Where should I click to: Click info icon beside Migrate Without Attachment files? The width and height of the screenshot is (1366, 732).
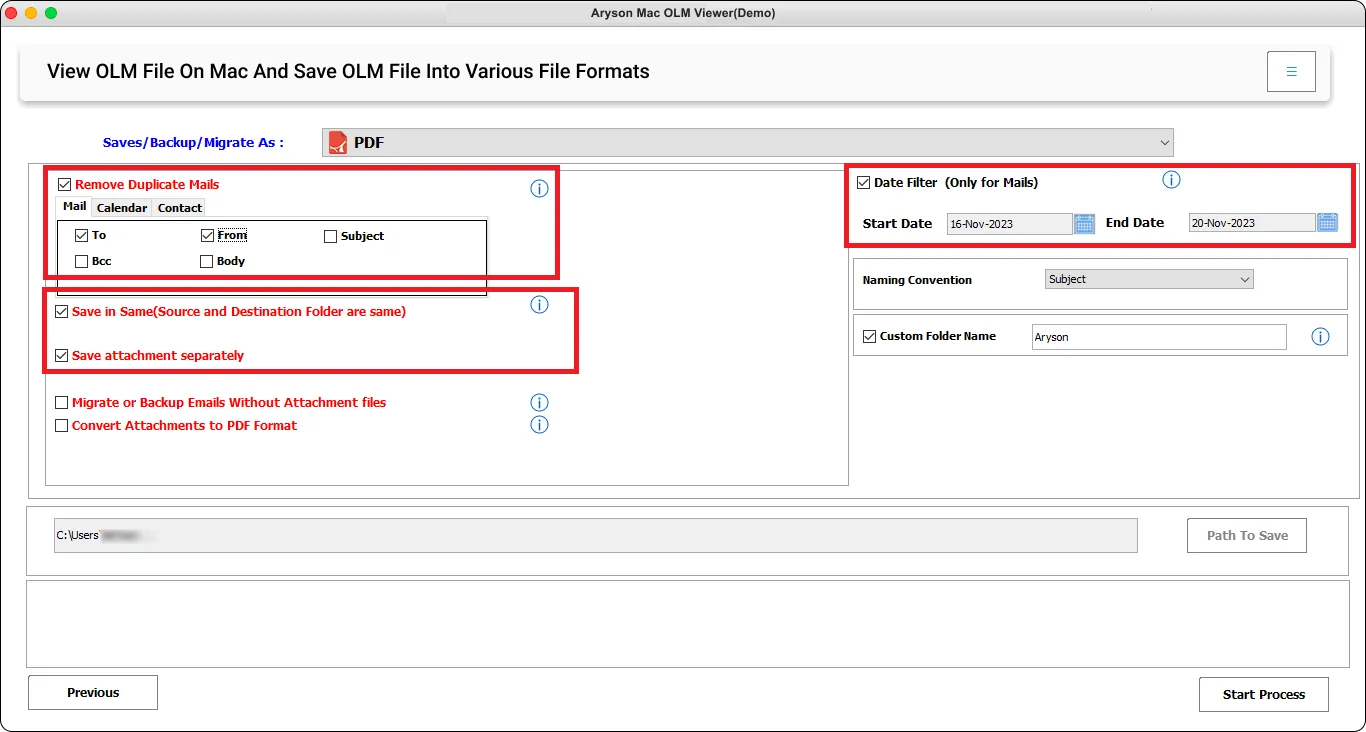coord(539,403)
